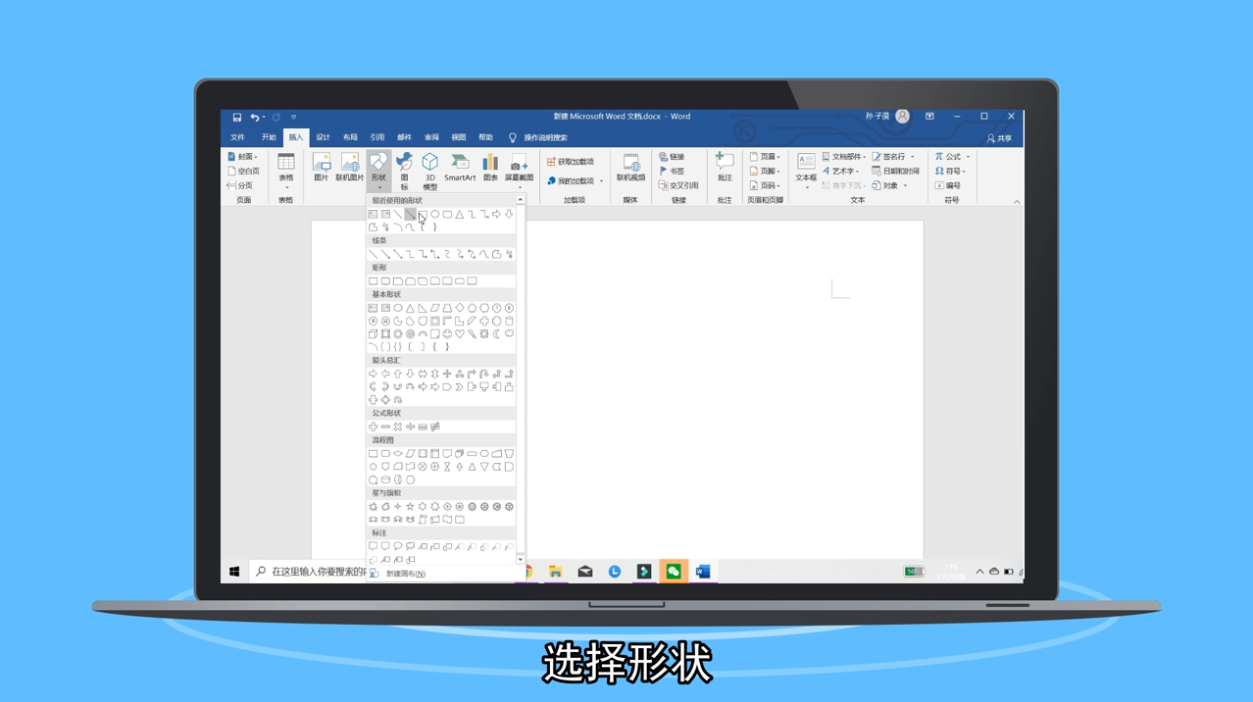Click the 编号 (Number) button in 符号 group
Viewport: 1253px width, 702px height.
[x=948, y=185]
